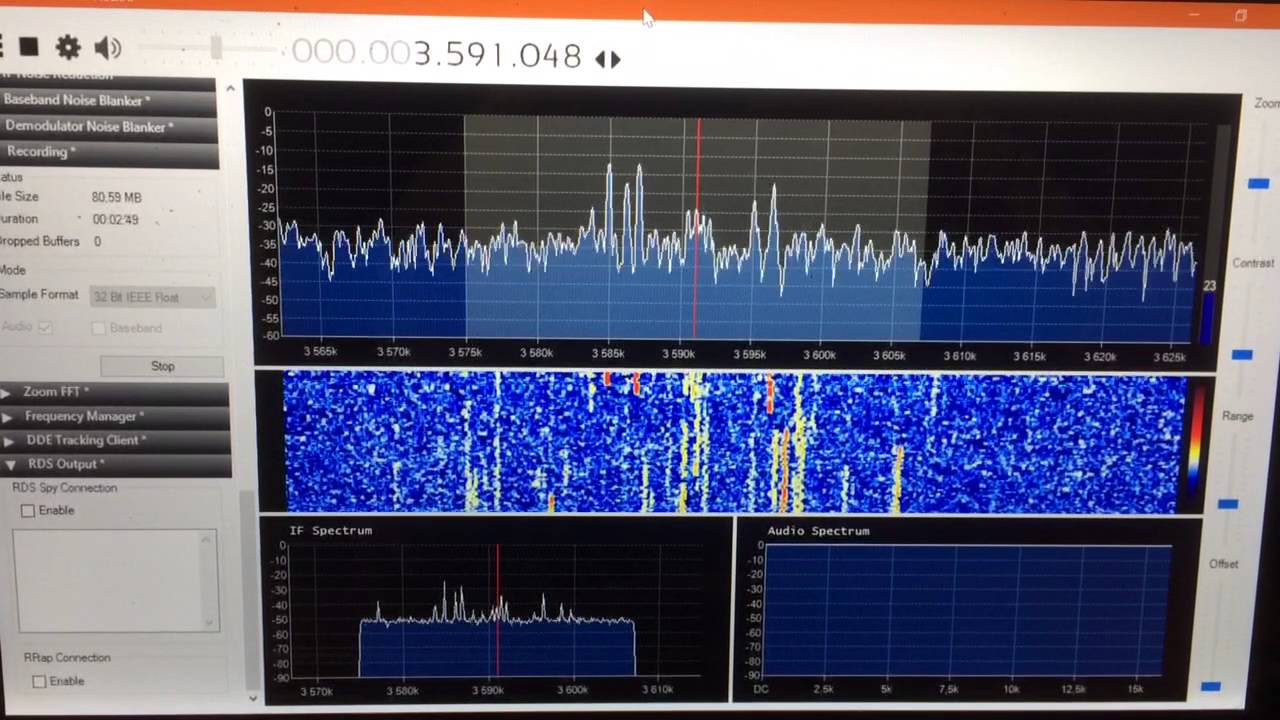1280x720 pixels.
Task: Move the Contrast slider handle
Action: (x=1242, y=354)
